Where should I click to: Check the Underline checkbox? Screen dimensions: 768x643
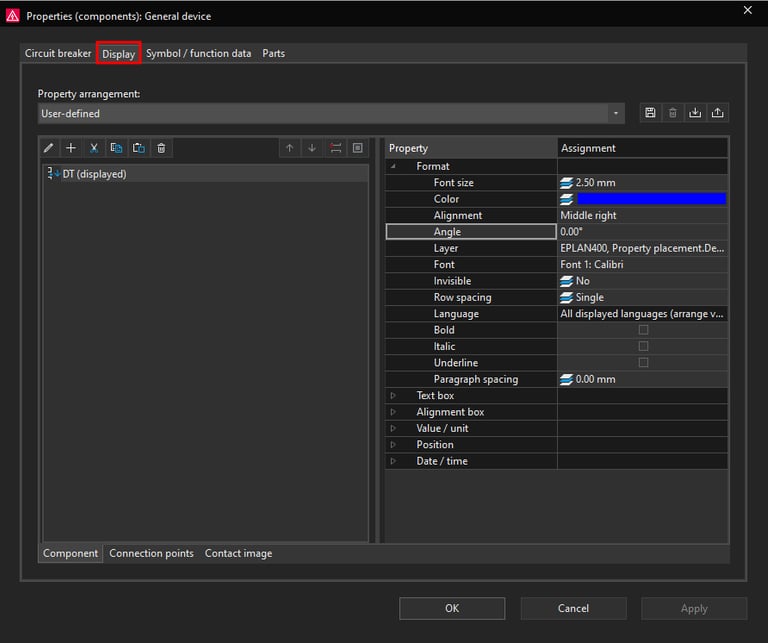[643, 363]
